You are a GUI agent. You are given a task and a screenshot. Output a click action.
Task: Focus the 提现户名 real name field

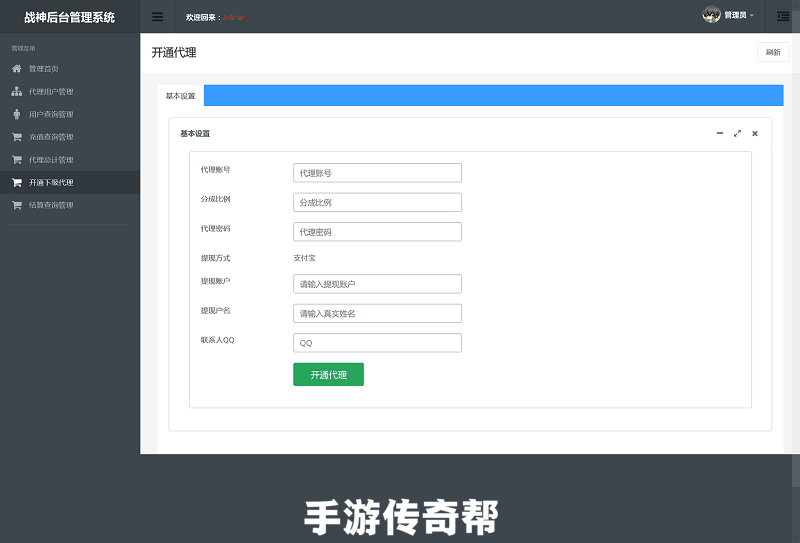(x=378, y=313)
